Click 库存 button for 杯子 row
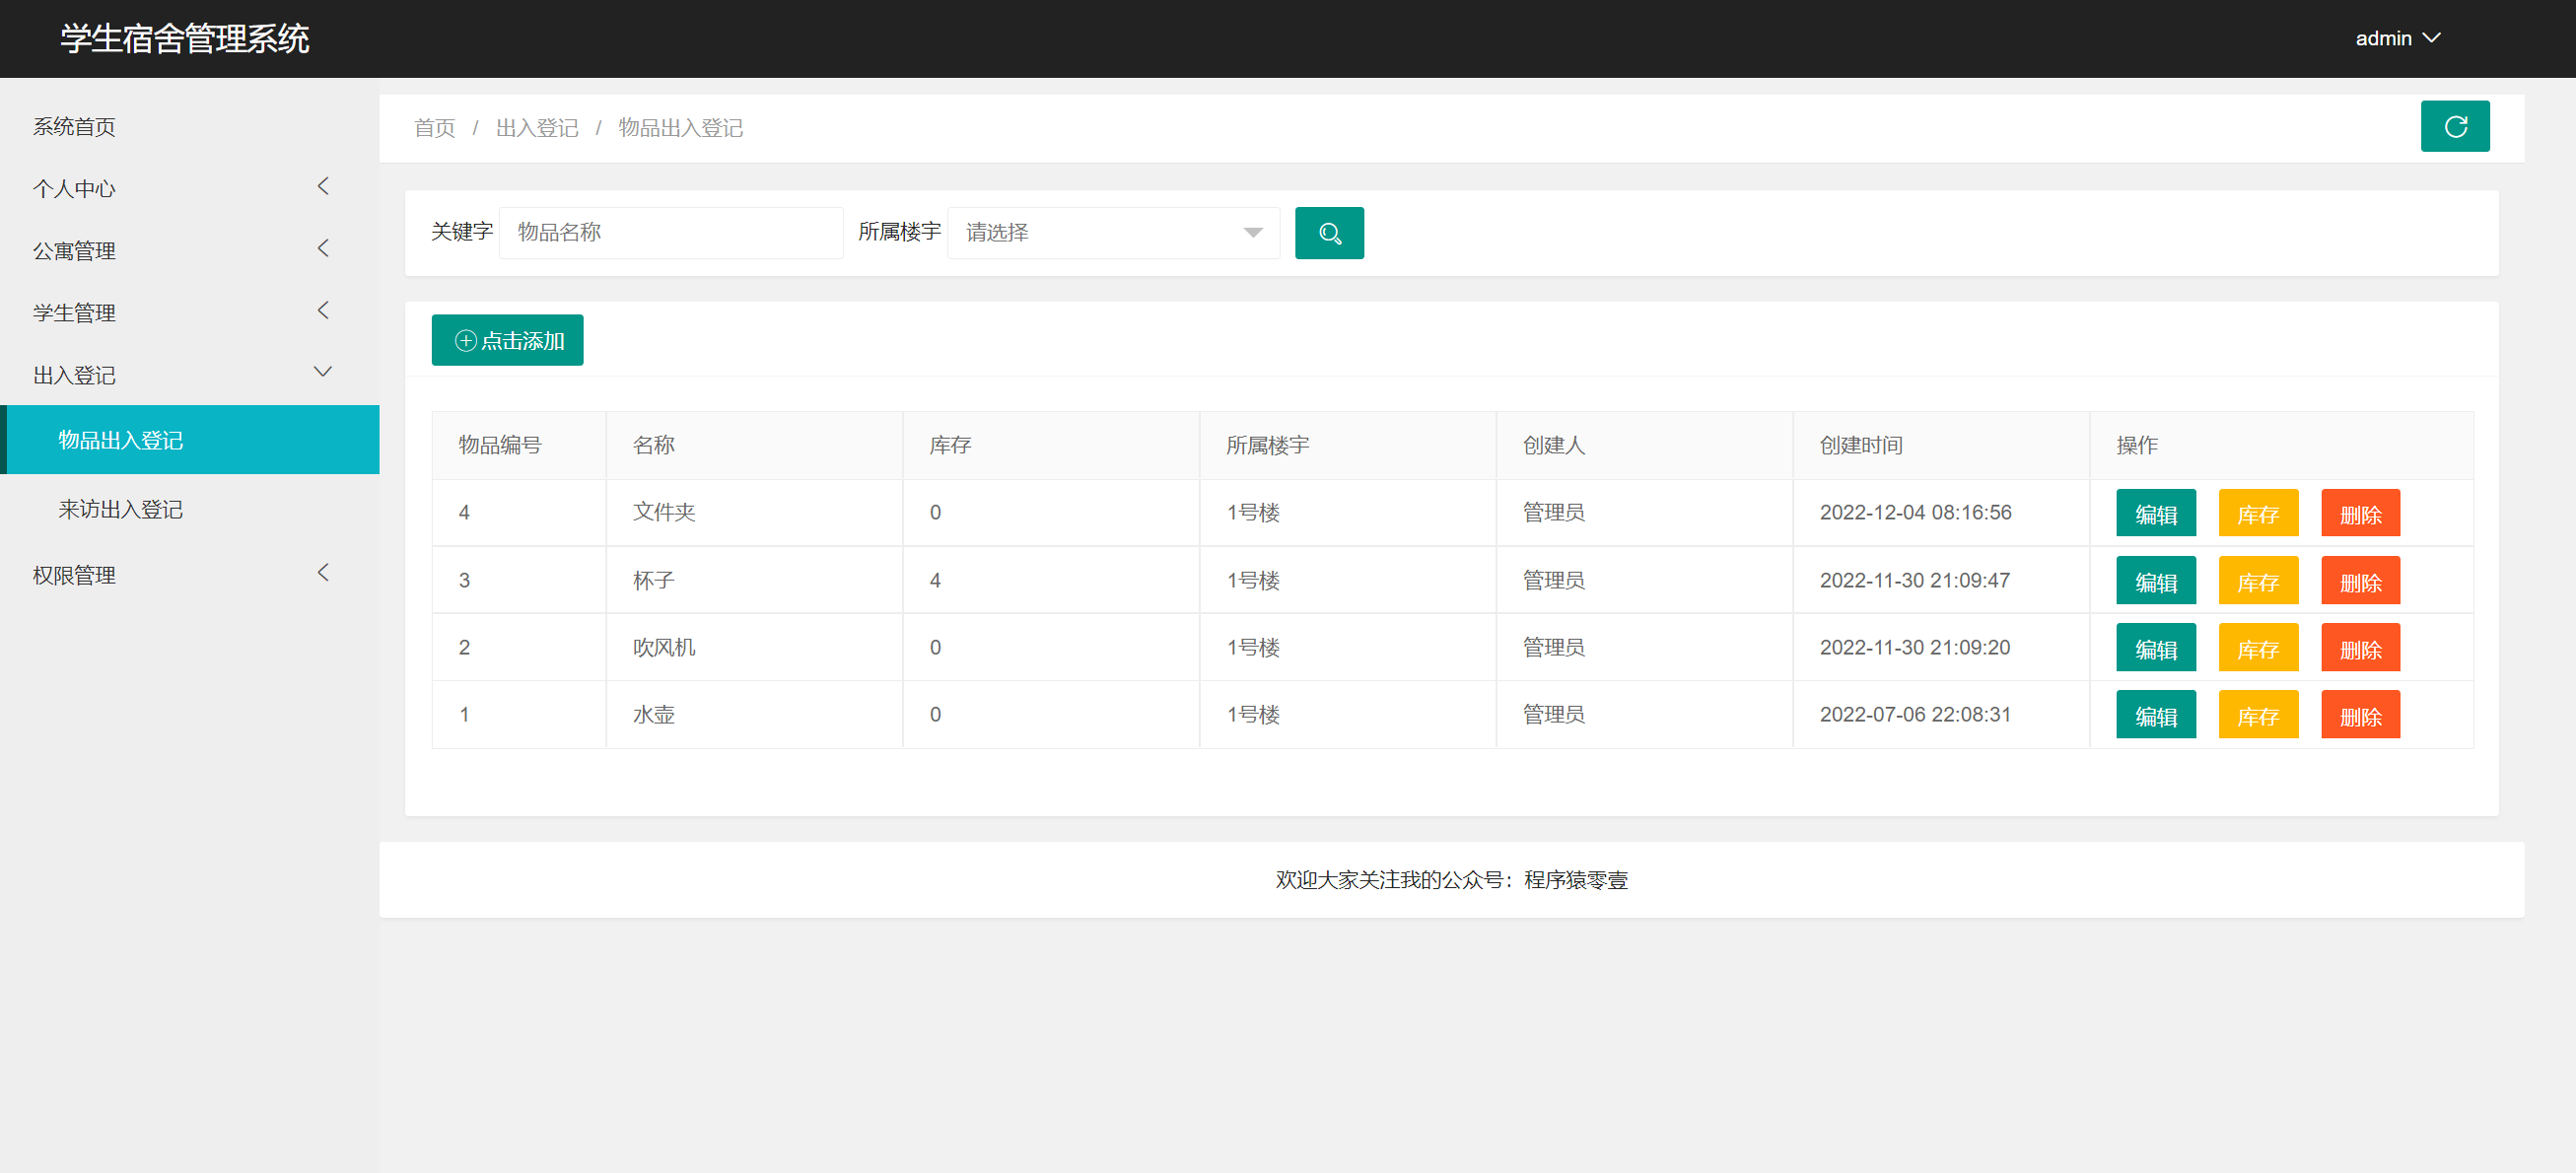Image resolution: width=2576 pixels, height=1173 pixels. (2257, 582)
